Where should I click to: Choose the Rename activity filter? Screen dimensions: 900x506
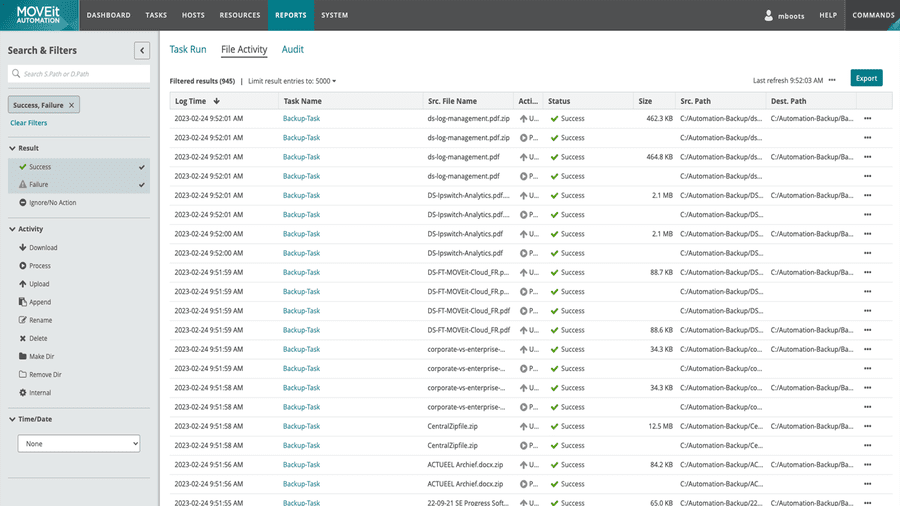click(39, 320)
